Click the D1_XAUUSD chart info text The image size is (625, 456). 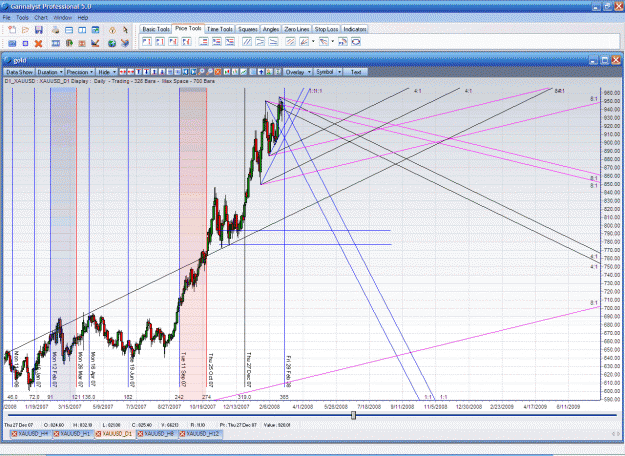(110, 81)
